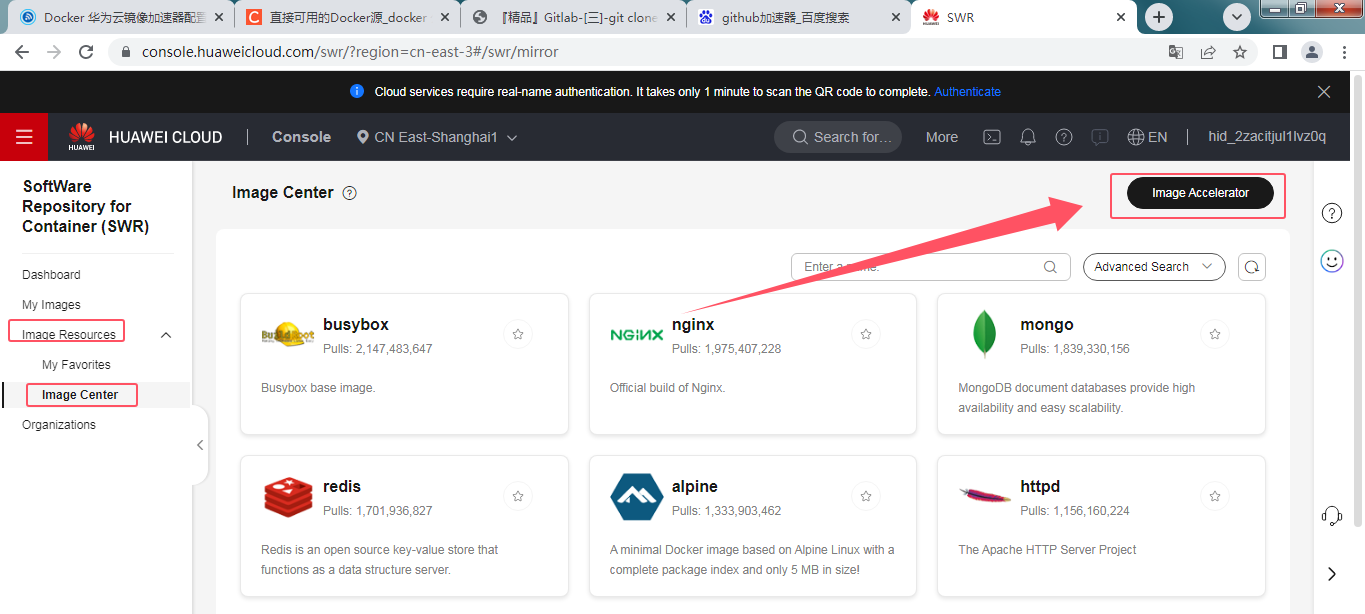Switch to the 直接可用的Docker源 browser tab
The height and width of the screenshot is (614, 1365).
(348, 17)
